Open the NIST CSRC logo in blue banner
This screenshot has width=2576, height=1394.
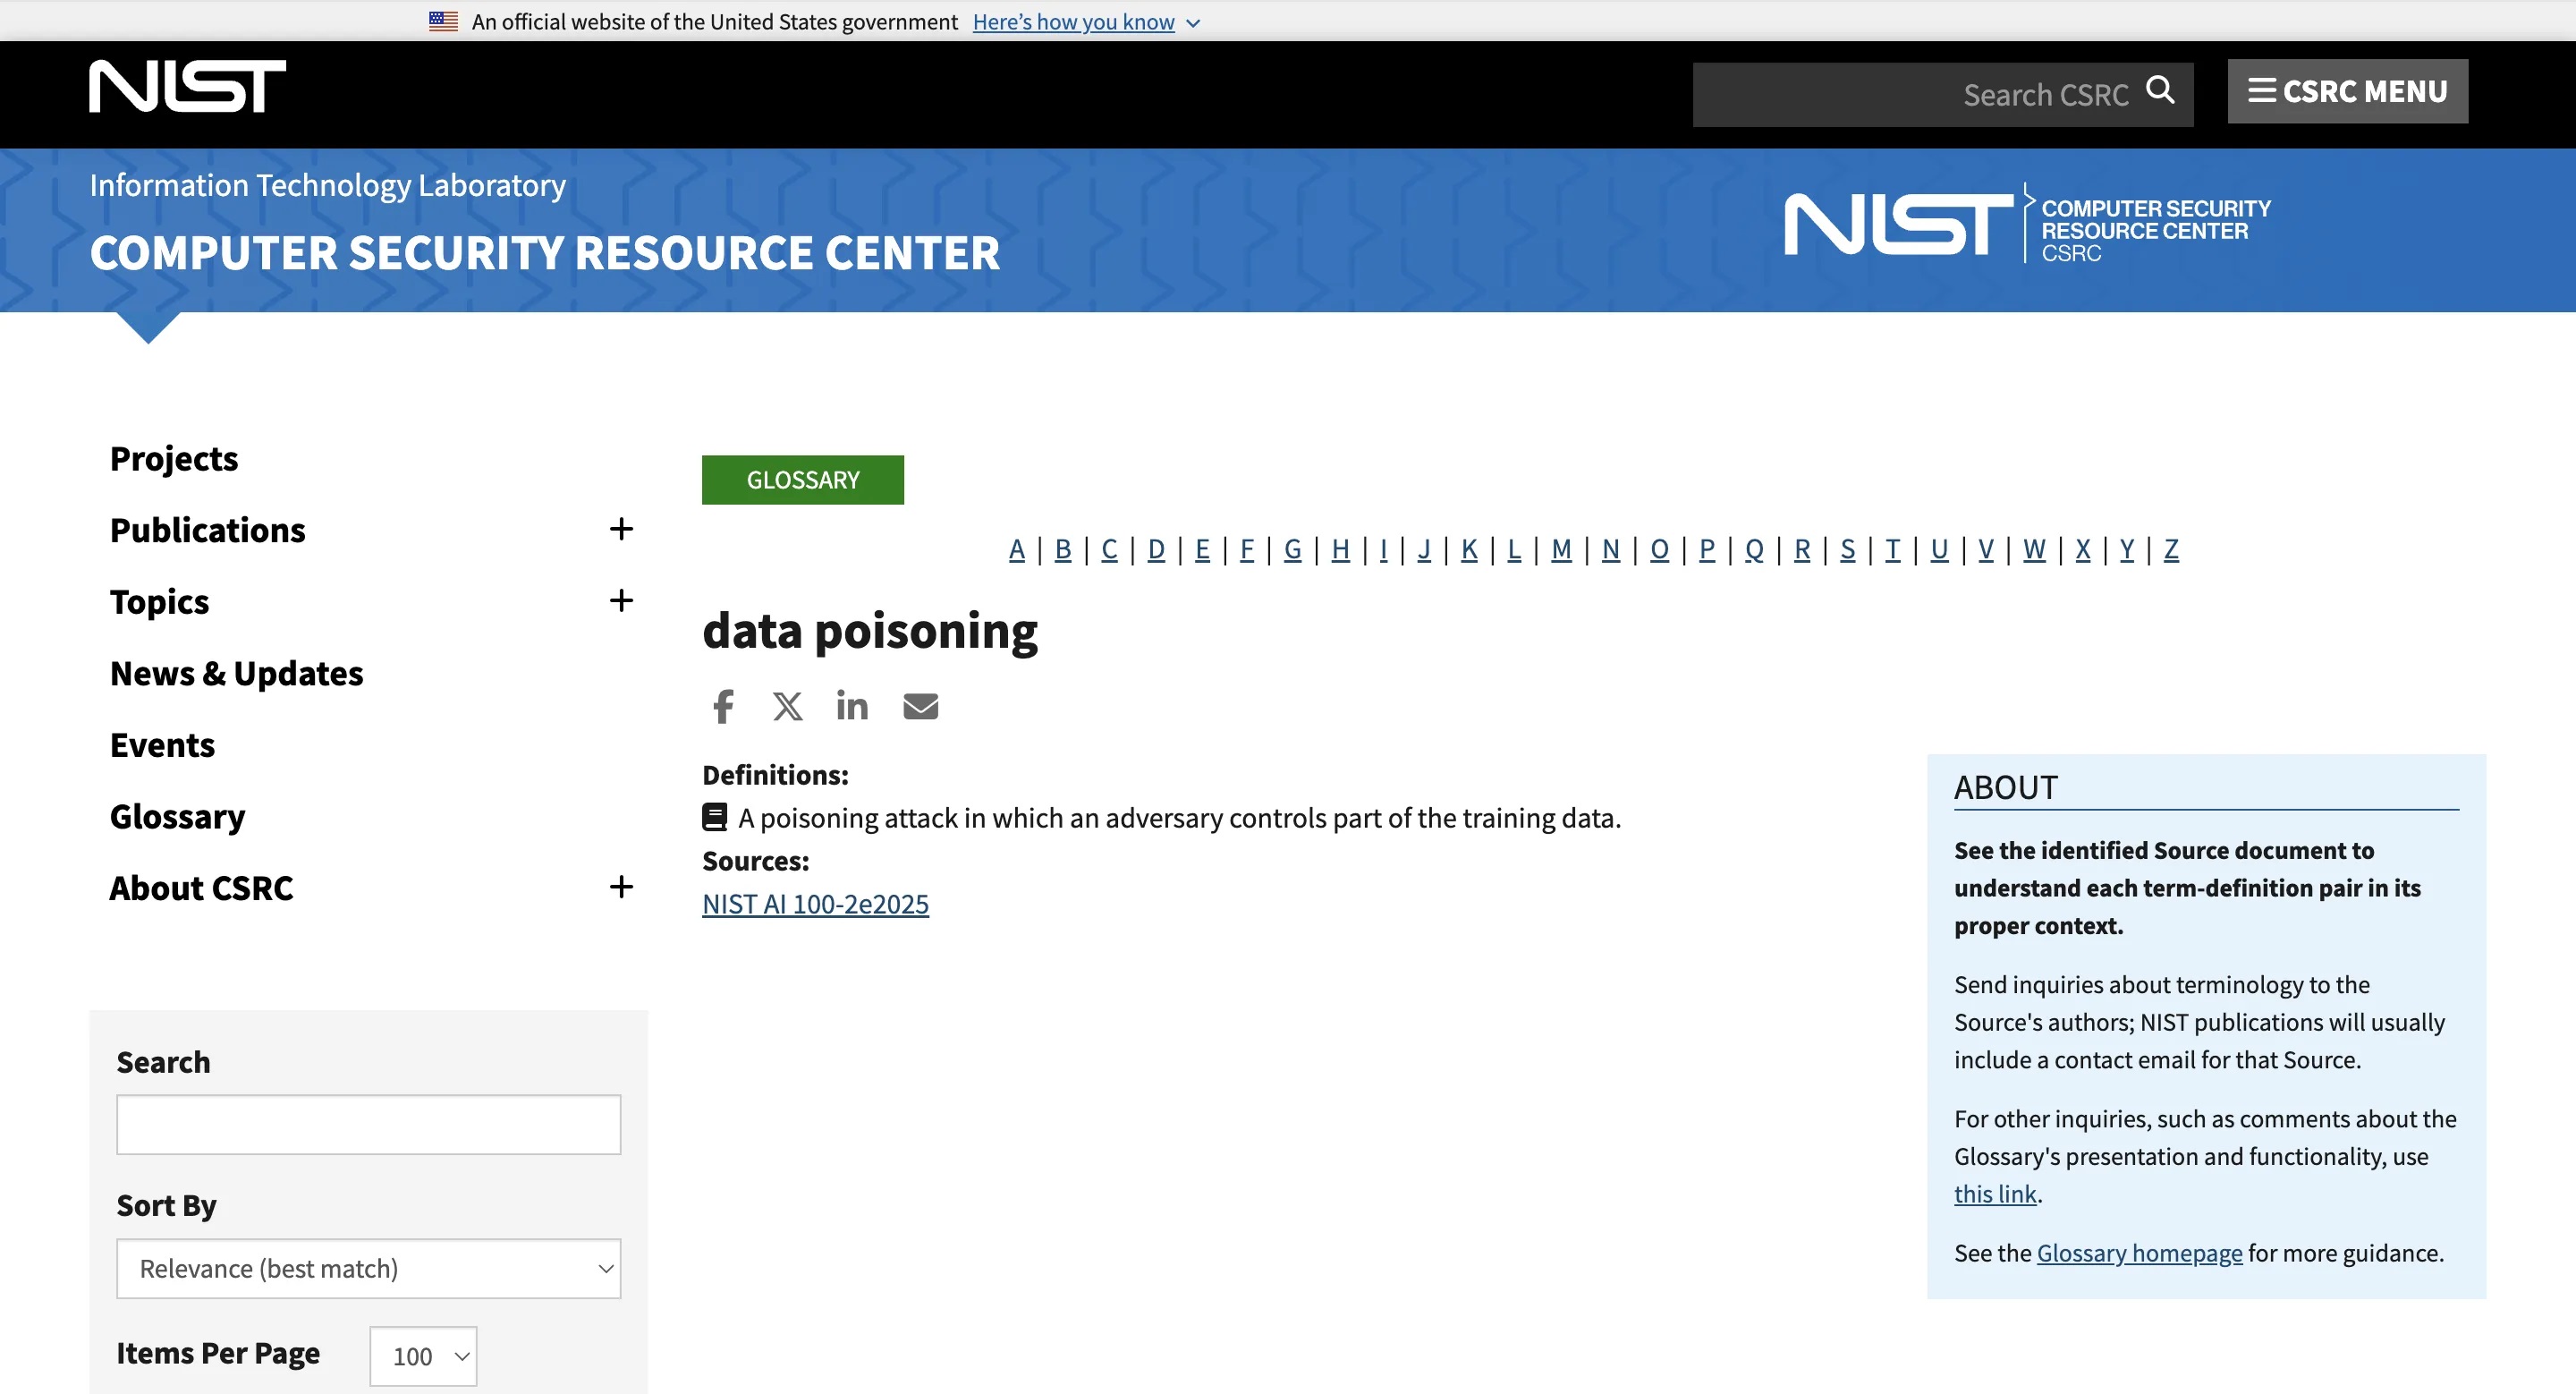tap(2027, 224)
